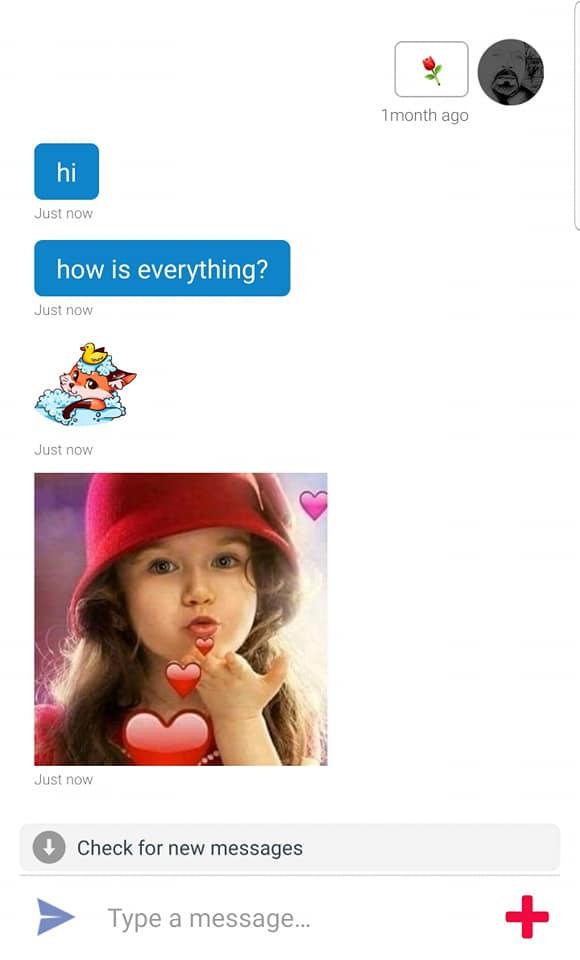
Task: Tap "Just now" below the photo
Action: click(x=64, y=779)
